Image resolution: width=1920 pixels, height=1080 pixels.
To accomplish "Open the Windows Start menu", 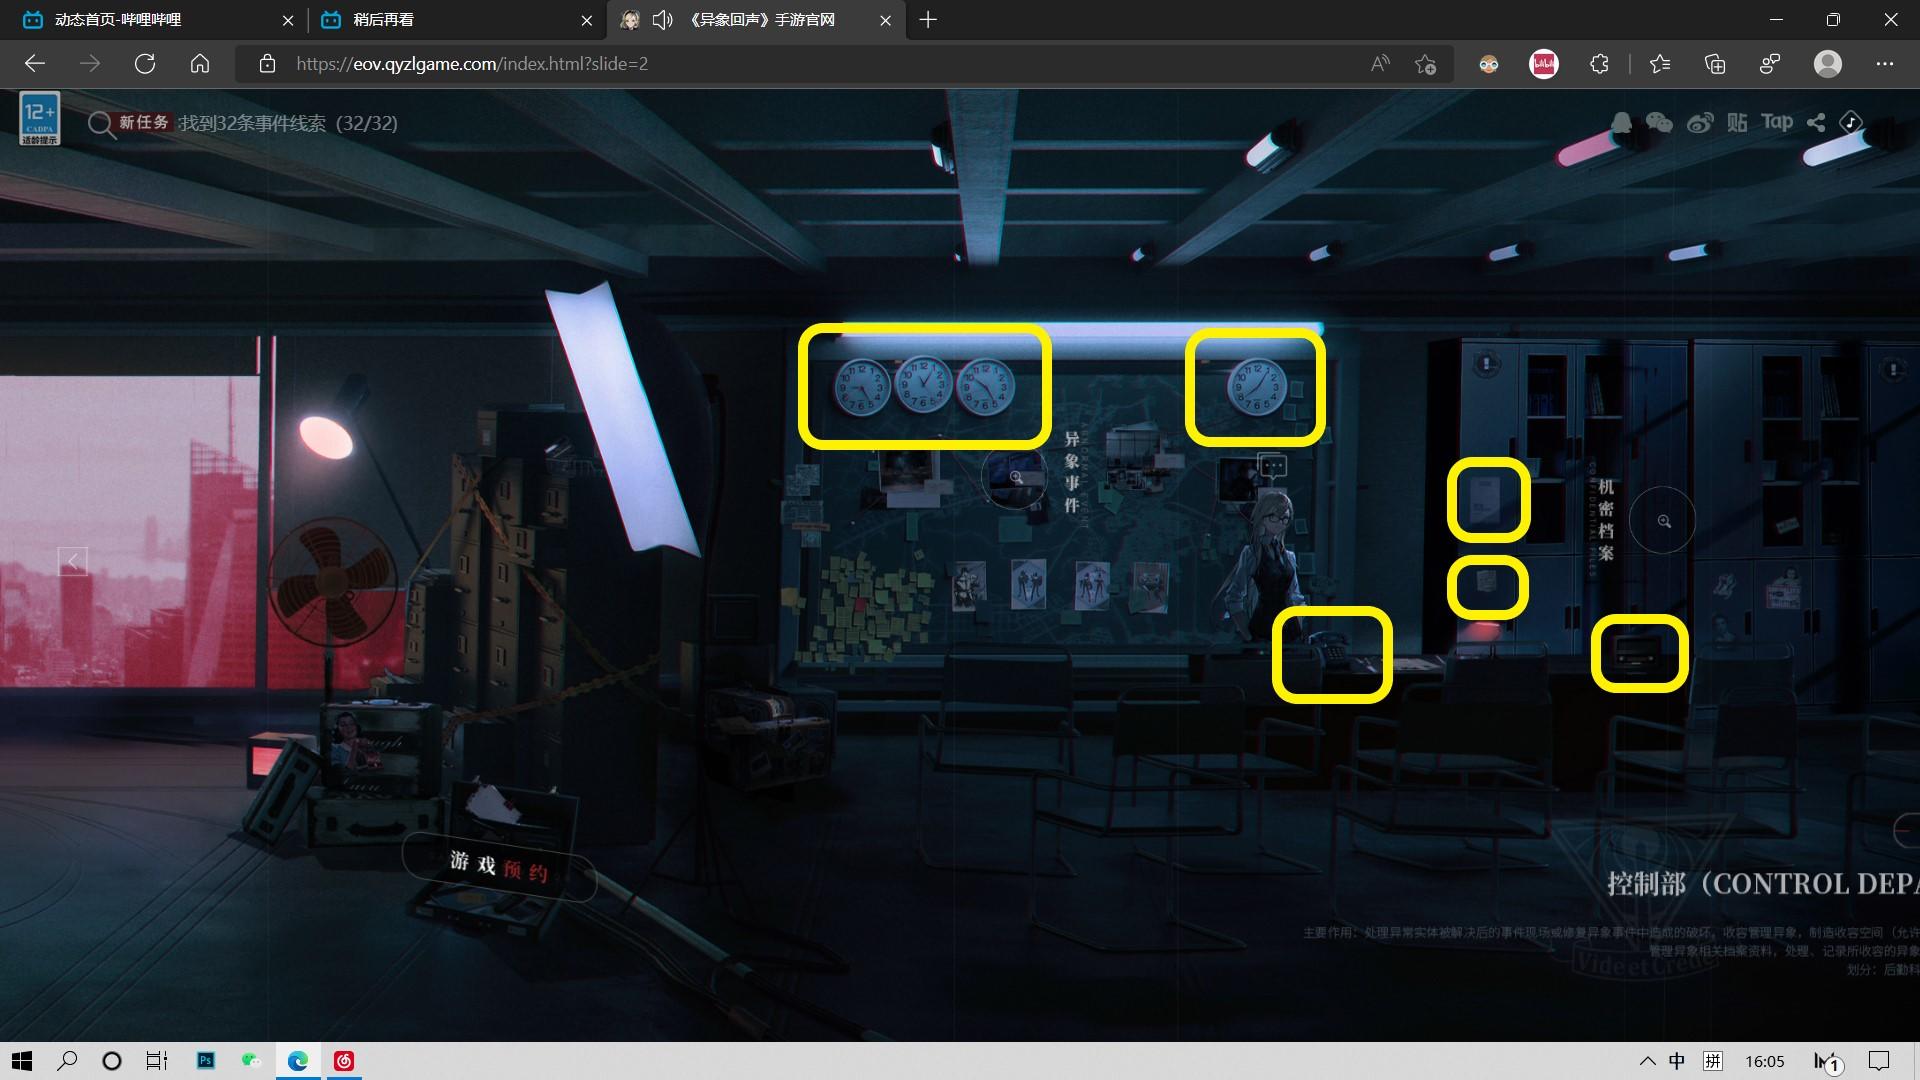I will [x=22, y=1061].
